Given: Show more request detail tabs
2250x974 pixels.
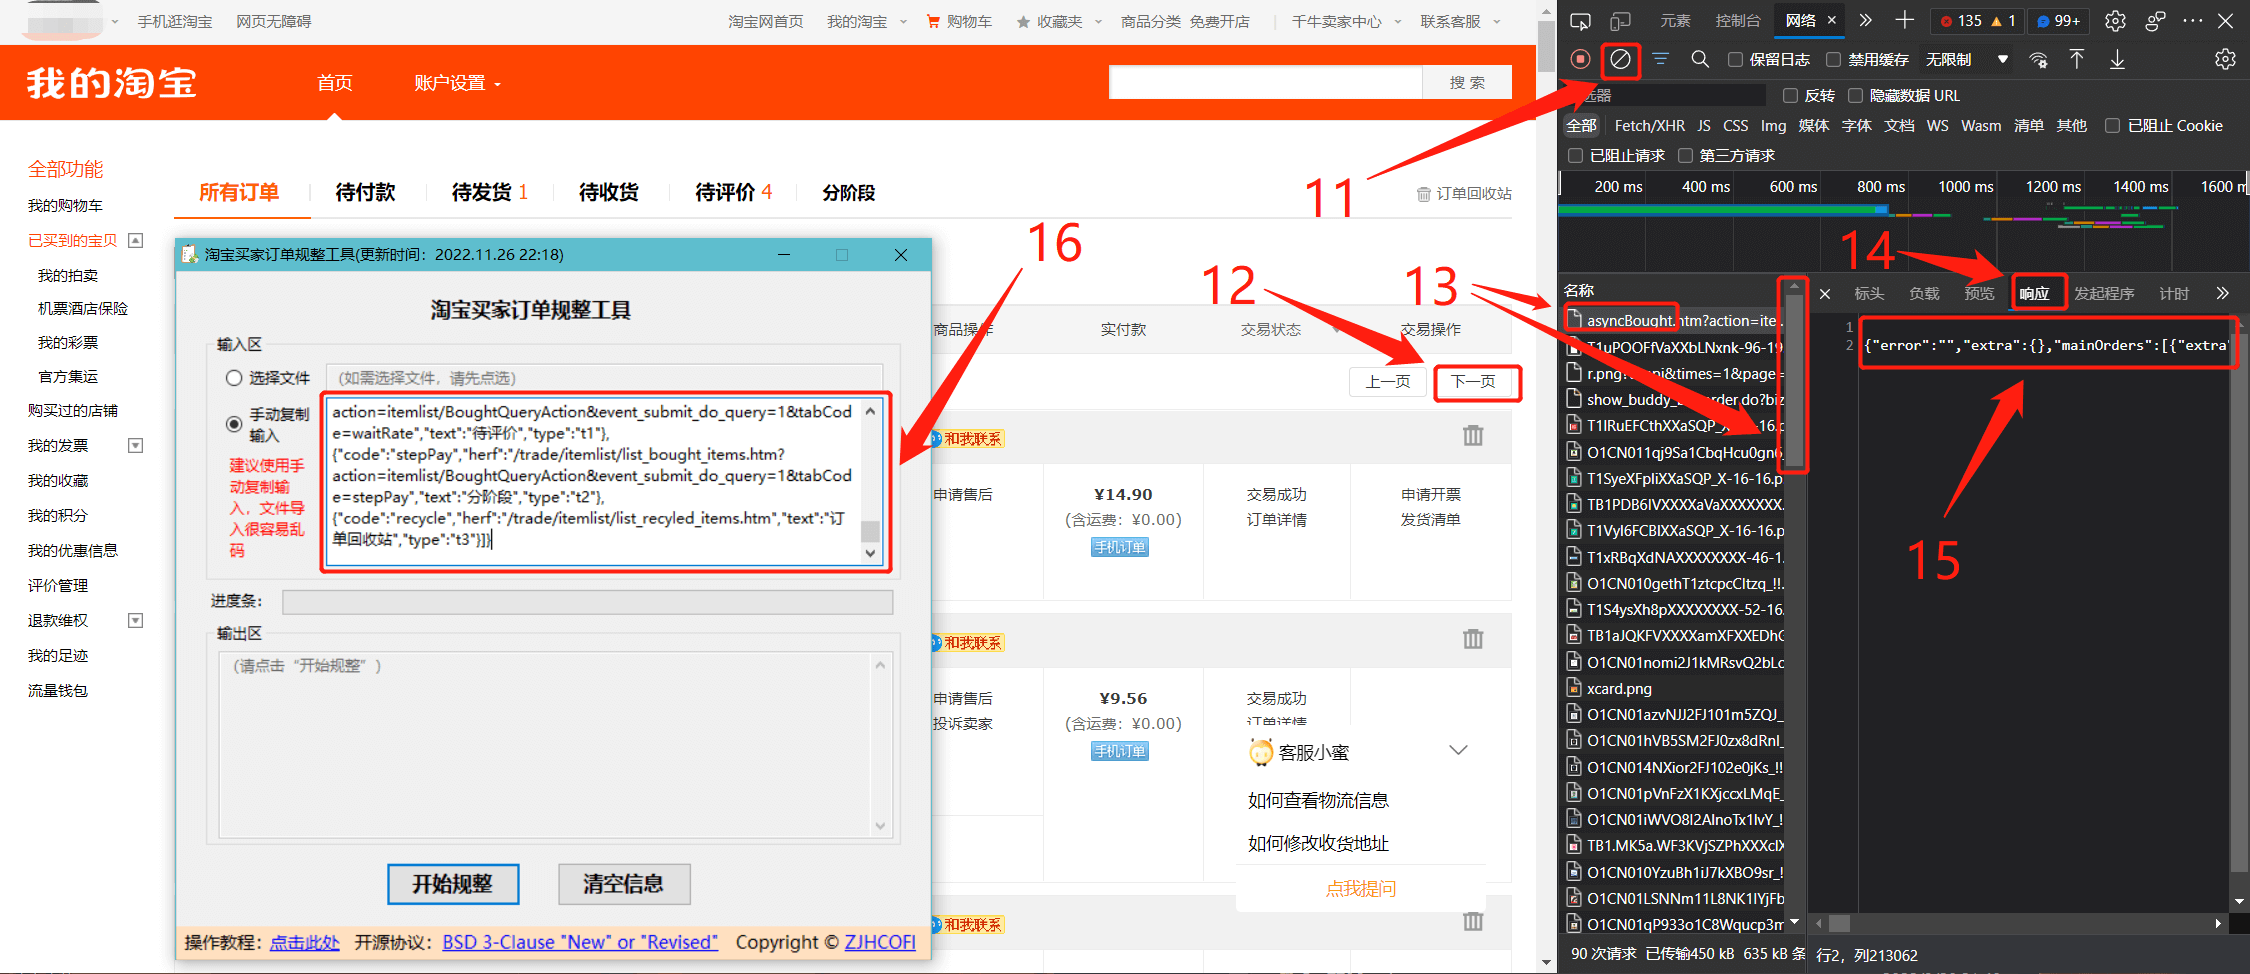Looking at the screenshot, I should 2222,293.
